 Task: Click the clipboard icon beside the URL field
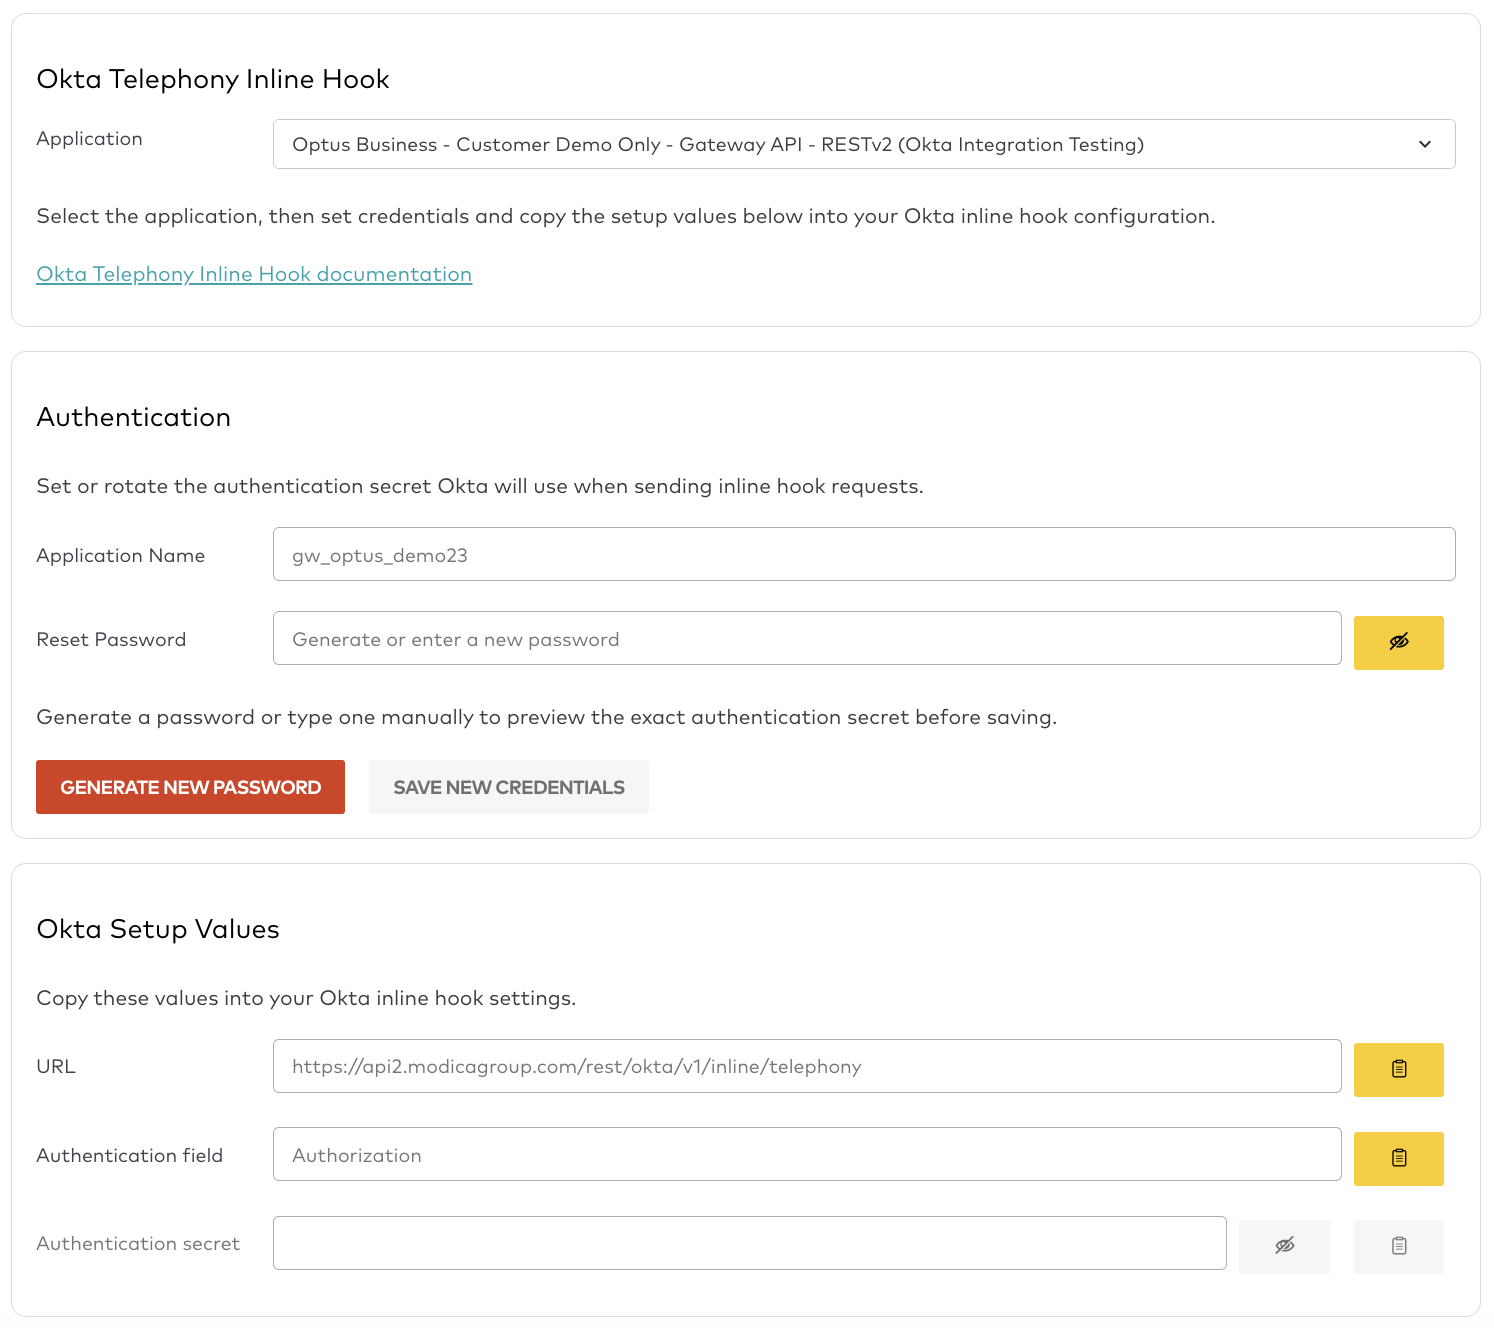pos(1398,1069)
